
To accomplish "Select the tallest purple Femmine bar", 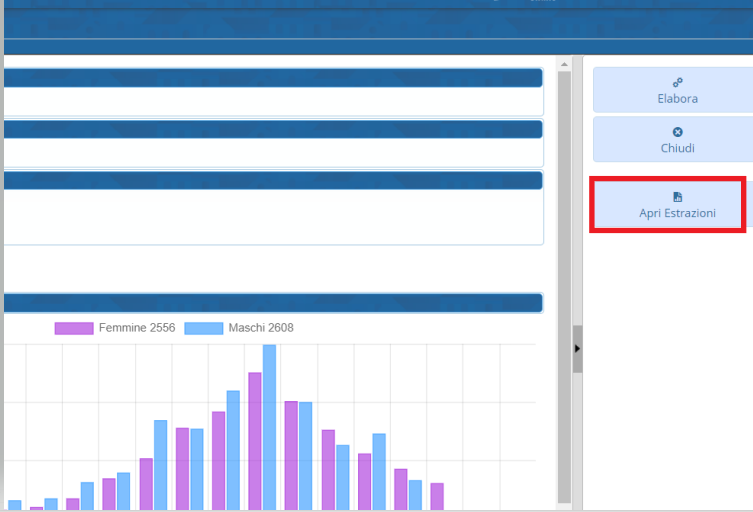I will pyautogui.click(x=255, y=440).
